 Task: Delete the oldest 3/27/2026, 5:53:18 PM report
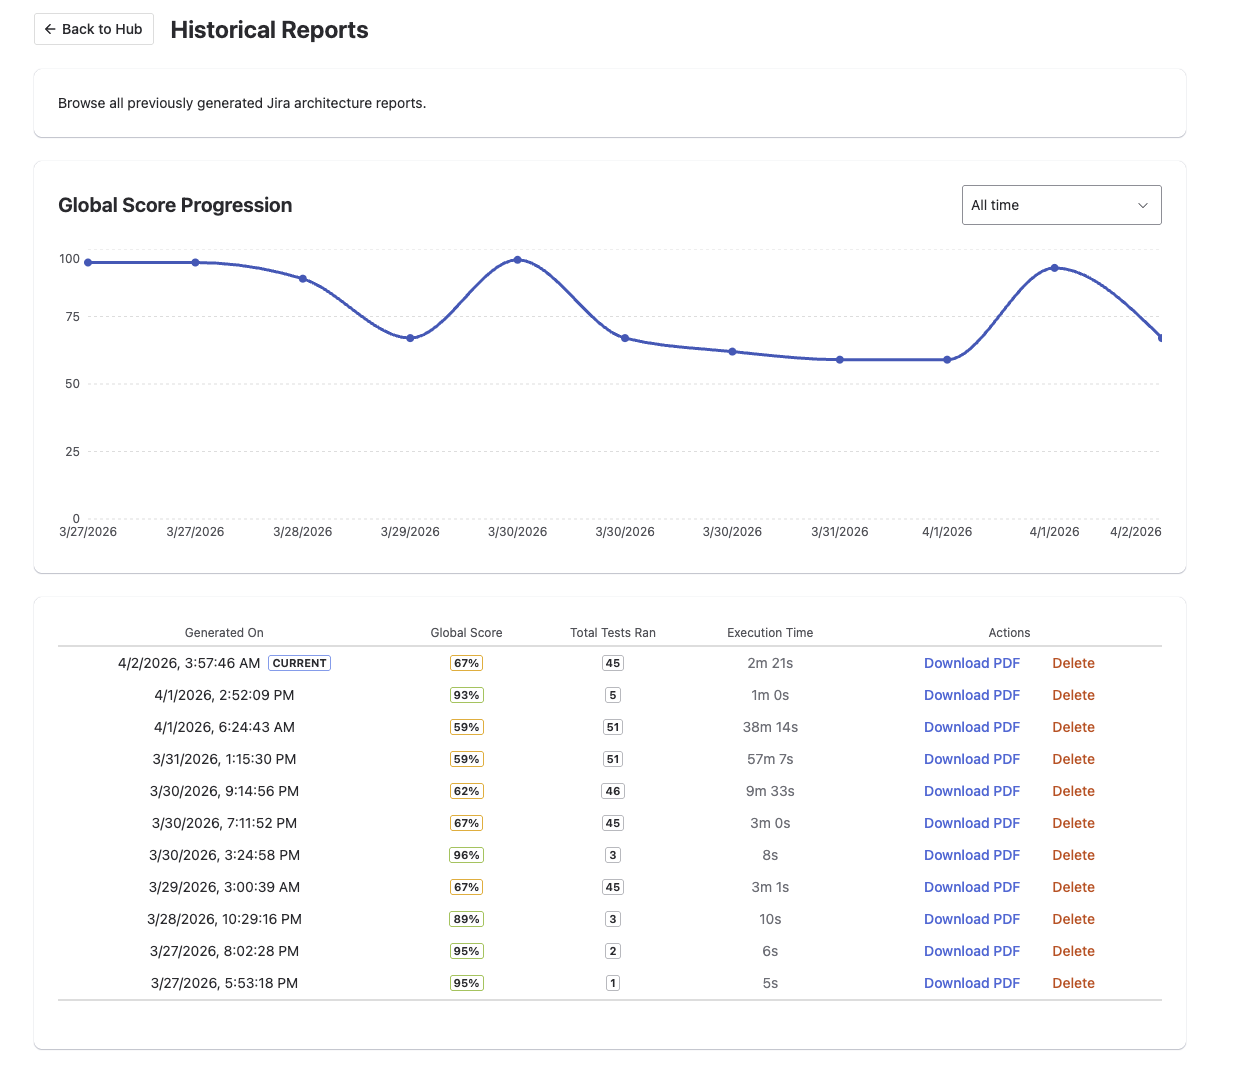pyautogui.click(x=1073, y=983)
